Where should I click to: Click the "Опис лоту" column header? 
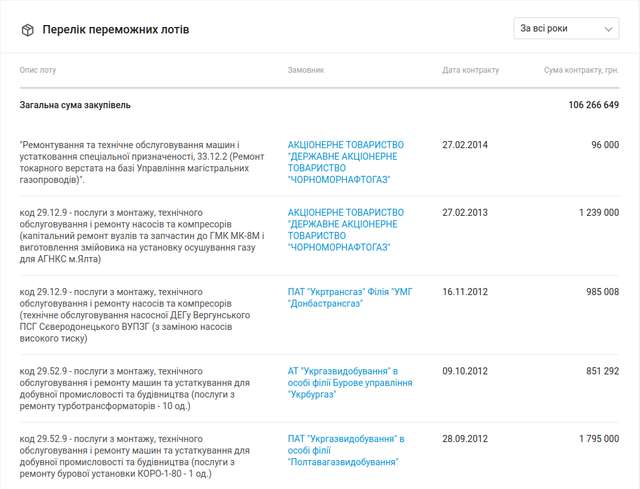39,71
